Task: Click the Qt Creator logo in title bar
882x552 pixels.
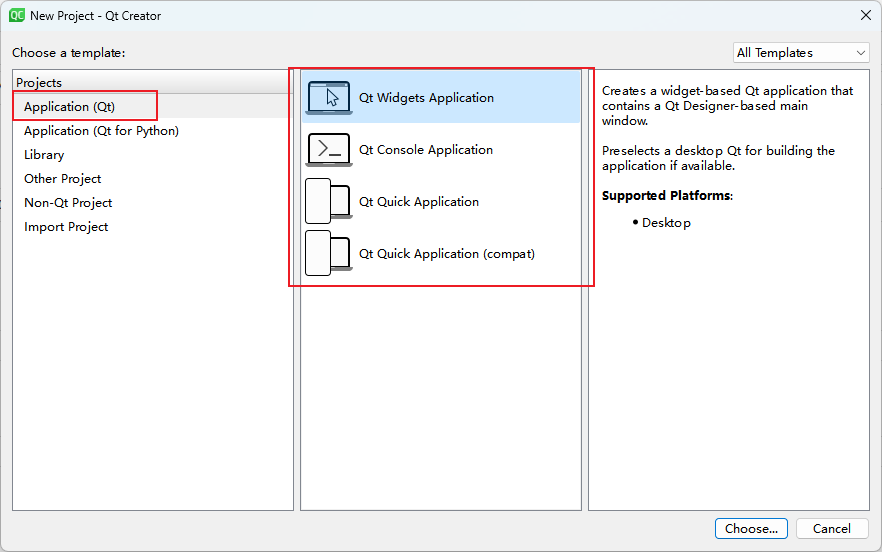Action: [17, 15]
